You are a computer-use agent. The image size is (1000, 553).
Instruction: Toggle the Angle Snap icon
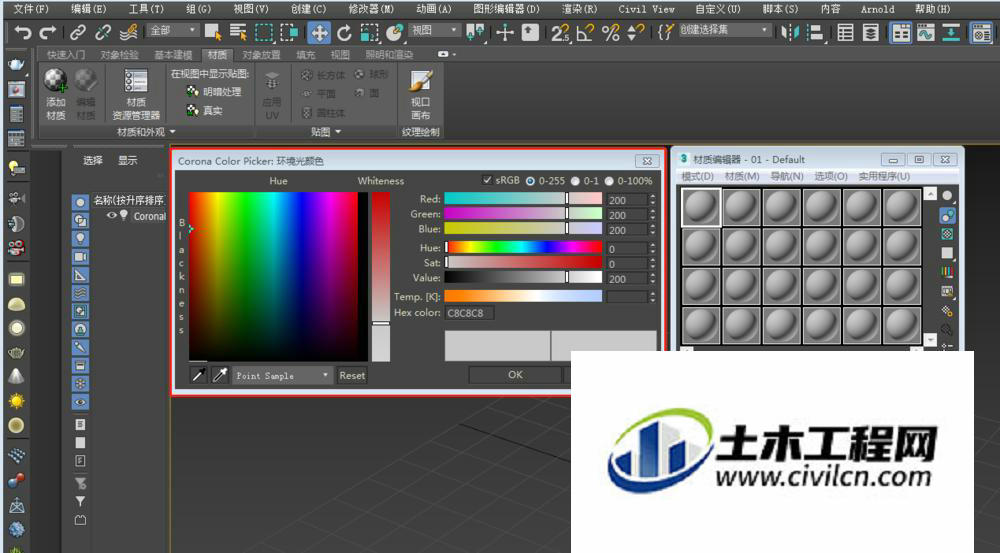click(x=585, y=33)
